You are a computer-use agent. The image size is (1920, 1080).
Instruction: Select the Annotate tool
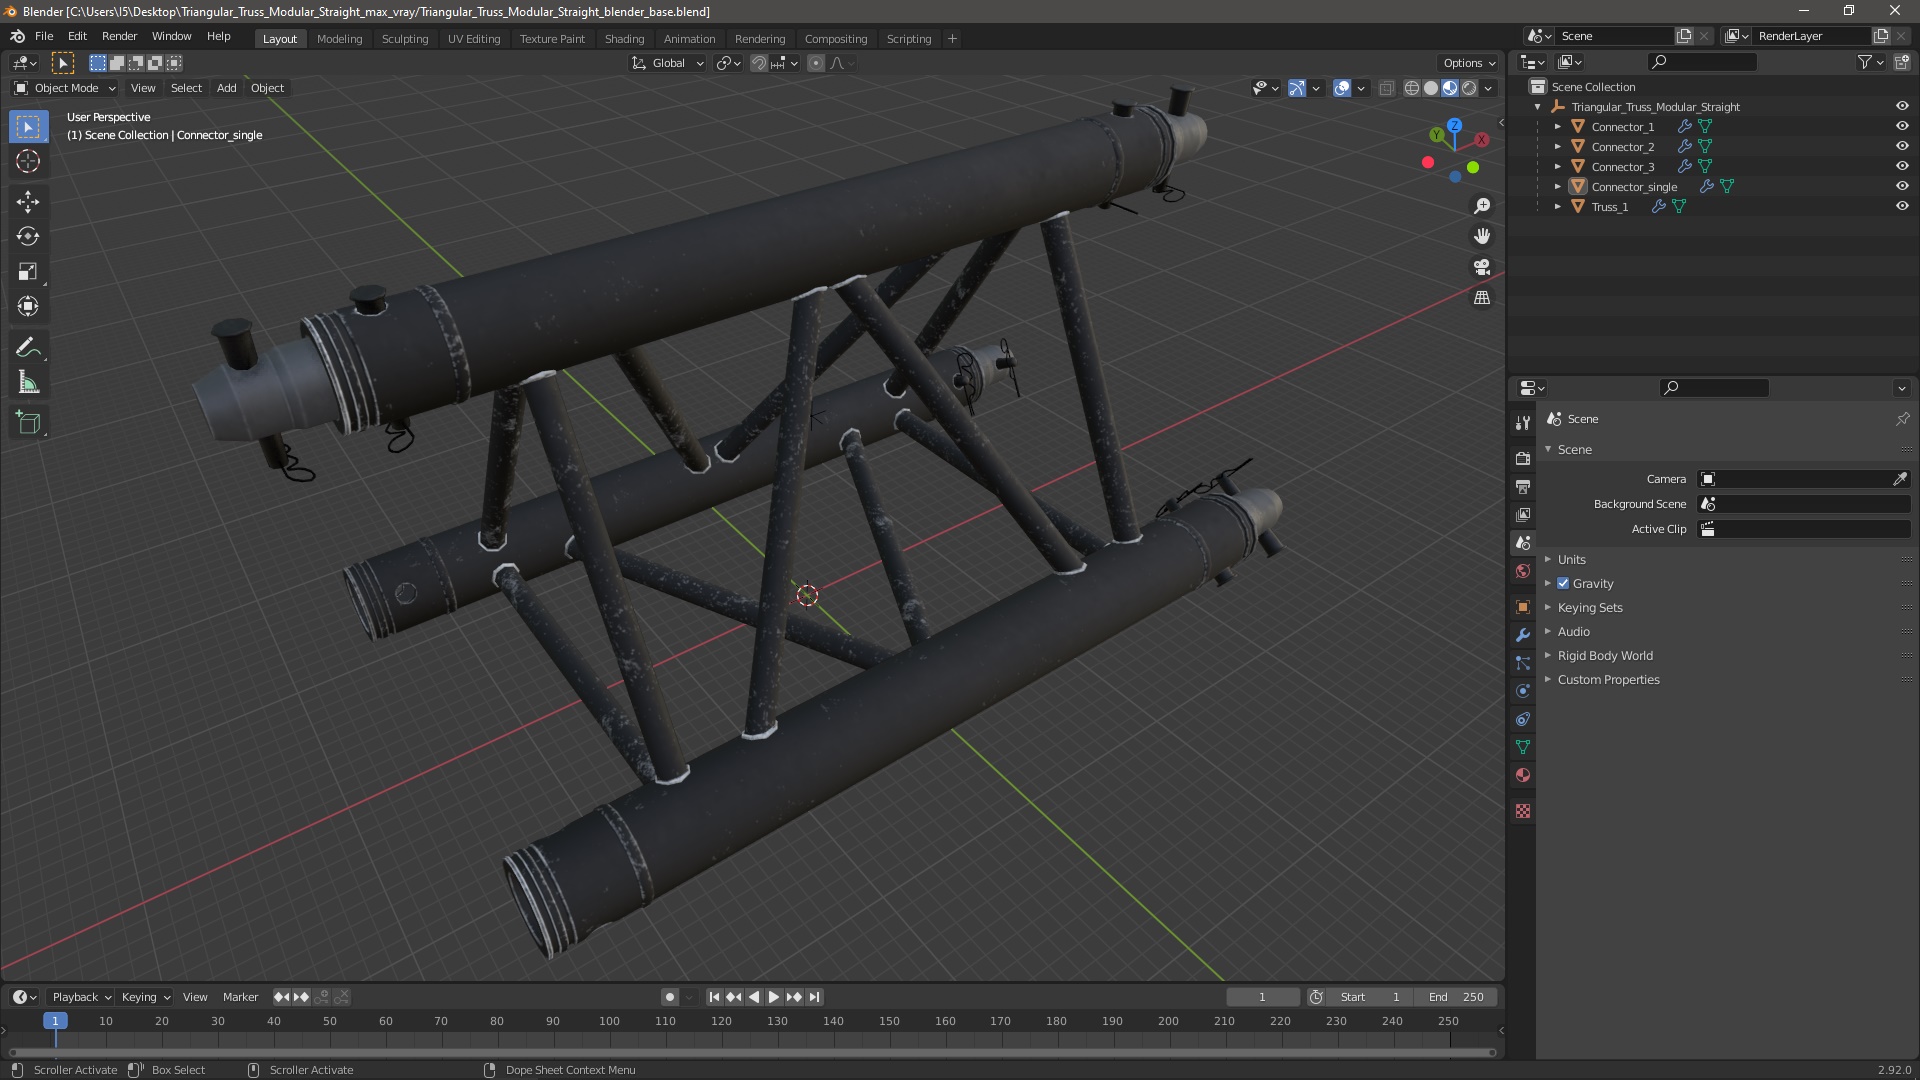28,348
